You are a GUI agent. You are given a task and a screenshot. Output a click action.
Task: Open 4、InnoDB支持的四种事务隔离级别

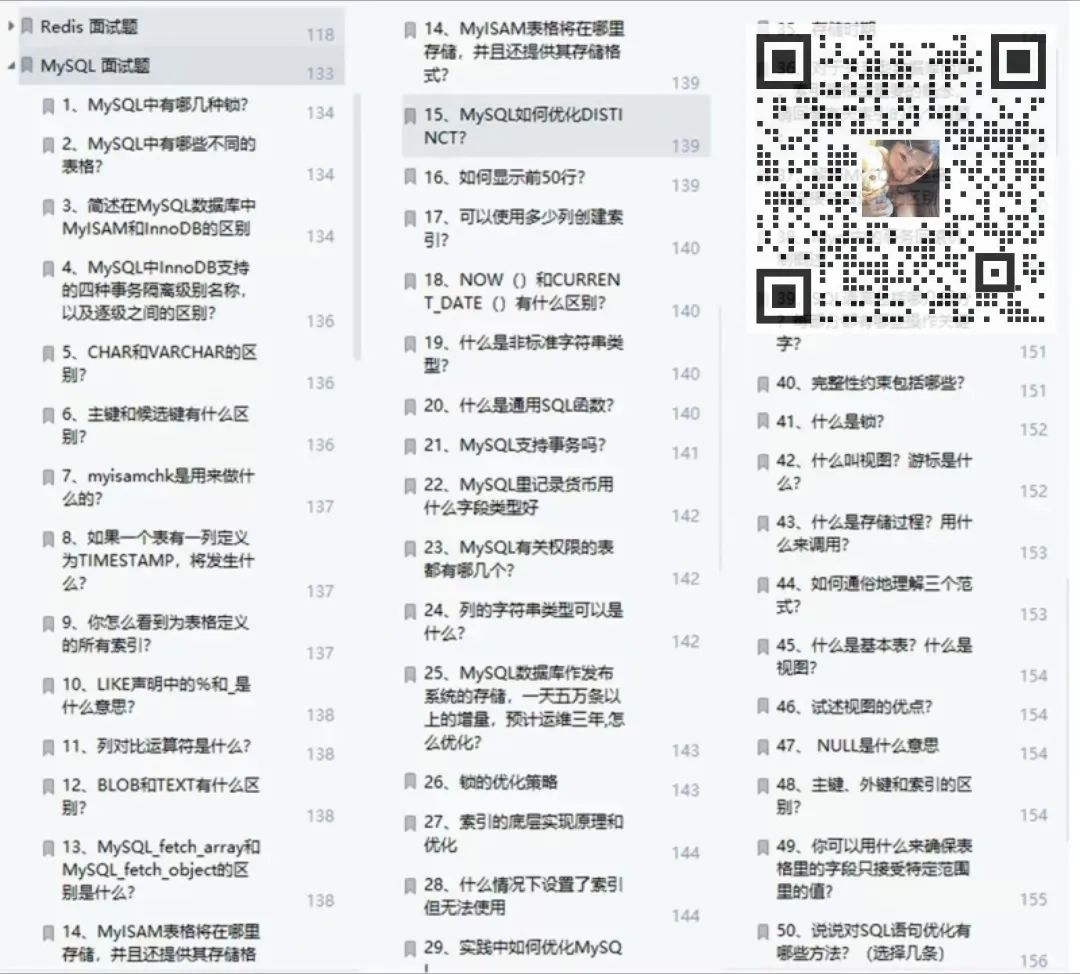(x=156, y=290)
